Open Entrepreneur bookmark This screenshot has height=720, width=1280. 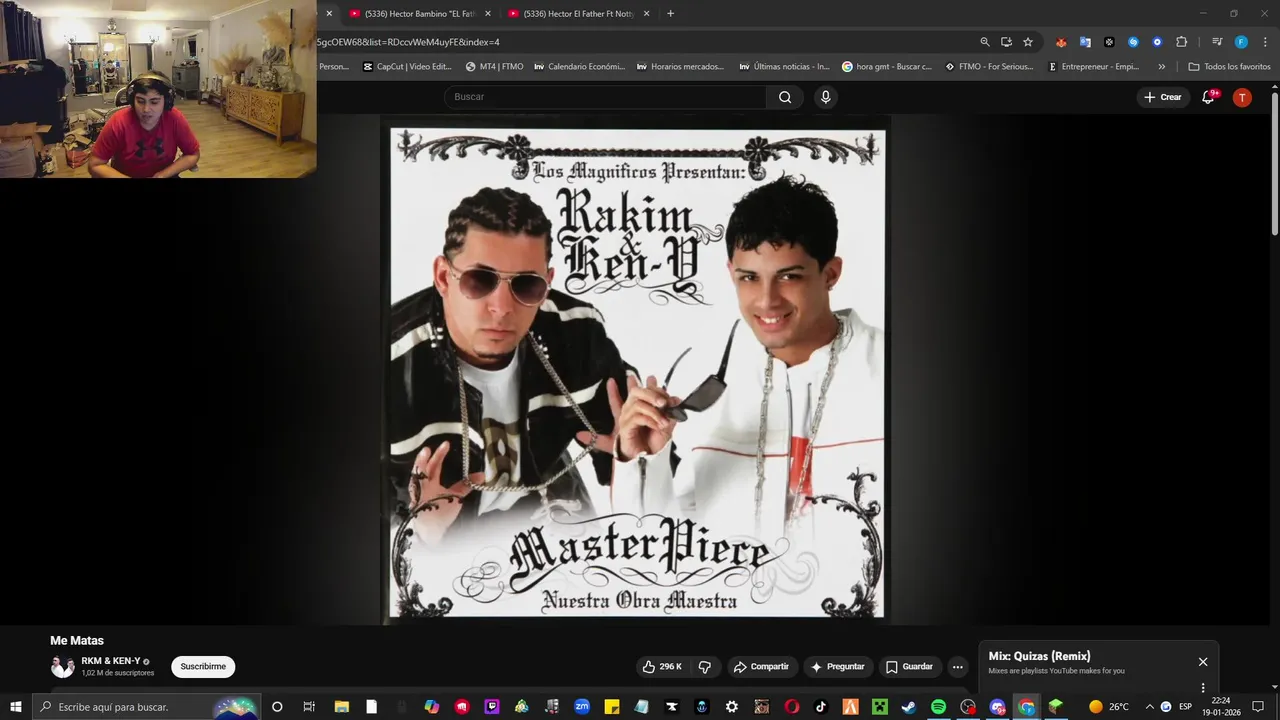tap(1093, 67)
